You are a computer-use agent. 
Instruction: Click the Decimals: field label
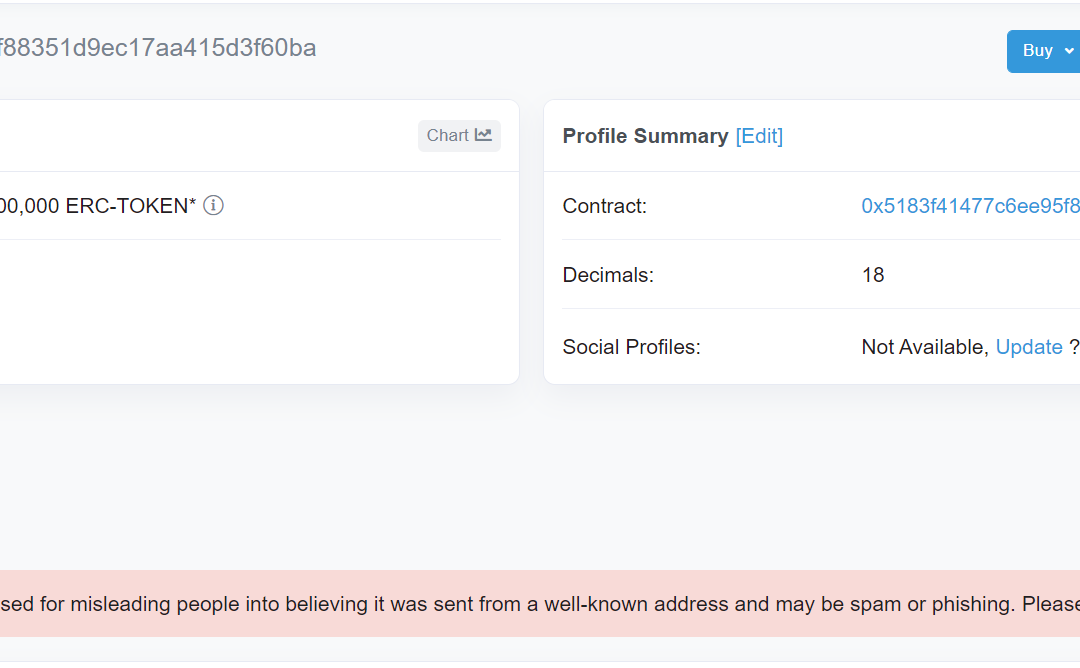(608, 275)
